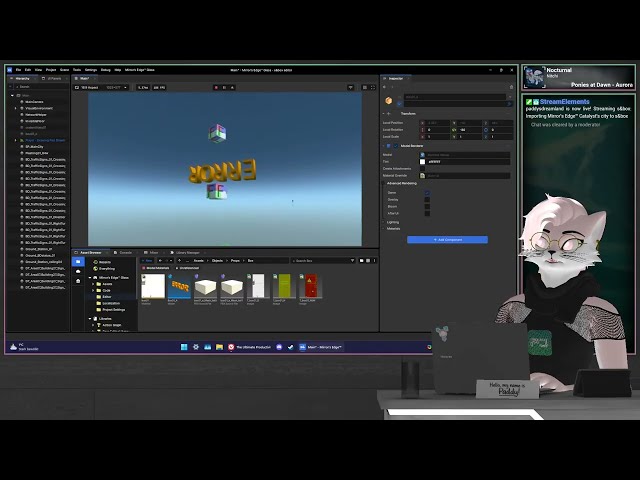Expand the Lighting section

pyautogui.click(x=393, y=222)
